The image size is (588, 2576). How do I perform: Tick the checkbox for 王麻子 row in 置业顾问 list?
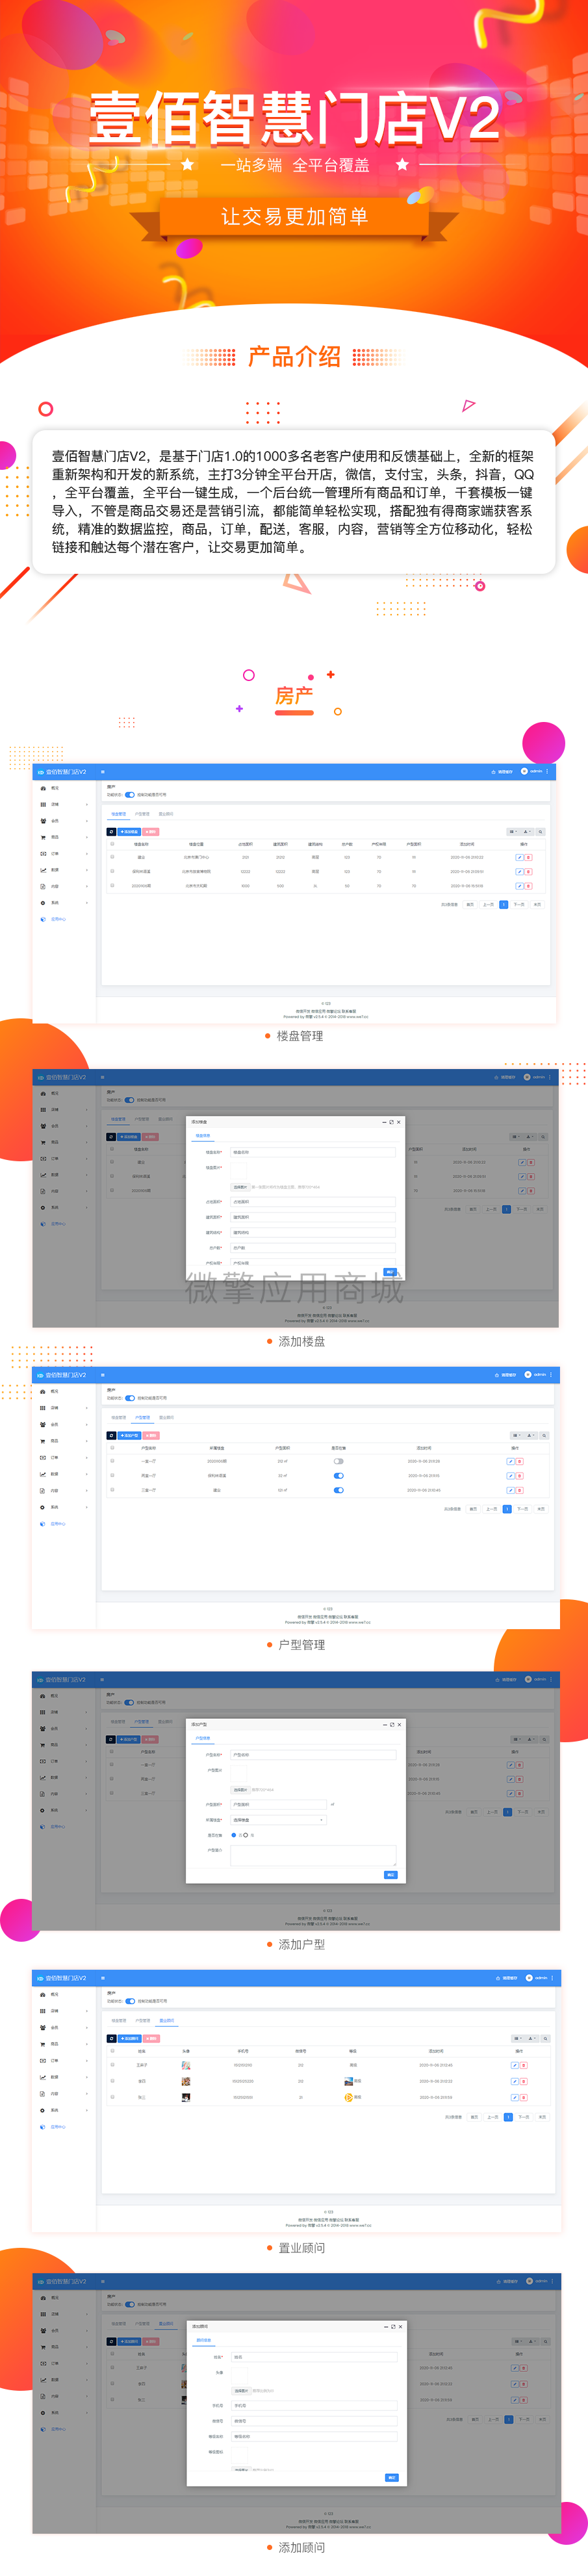click(112, 2065)
